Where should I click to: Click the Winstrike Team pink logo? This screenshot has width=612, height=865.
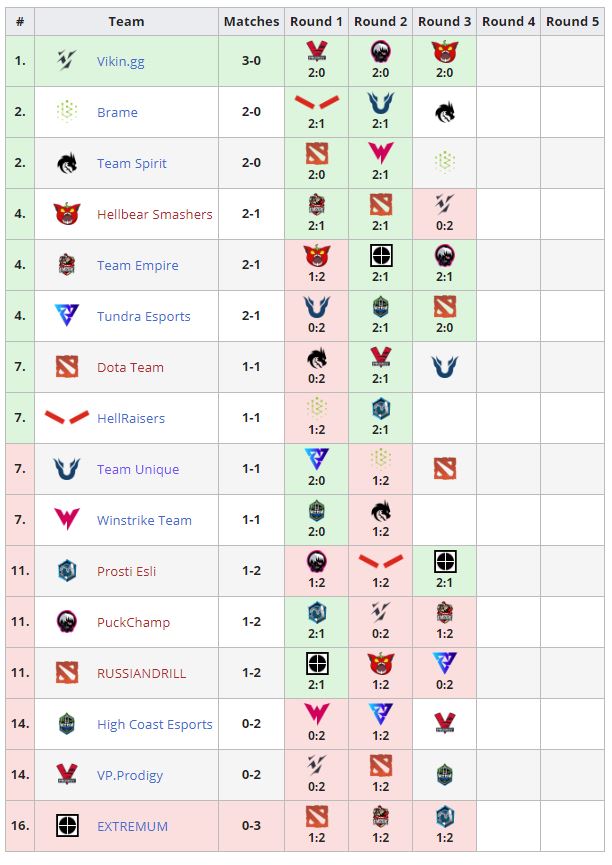67,520
